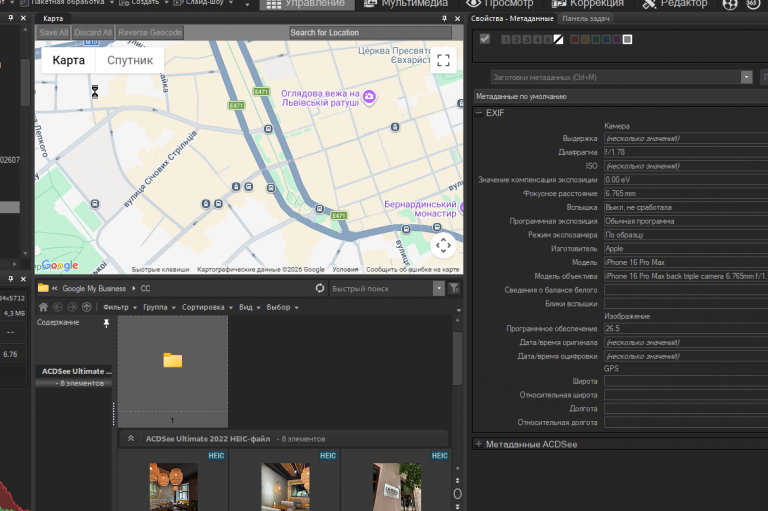
Task: Switch map to Спутник view
Action: click(x=130, y=60)
